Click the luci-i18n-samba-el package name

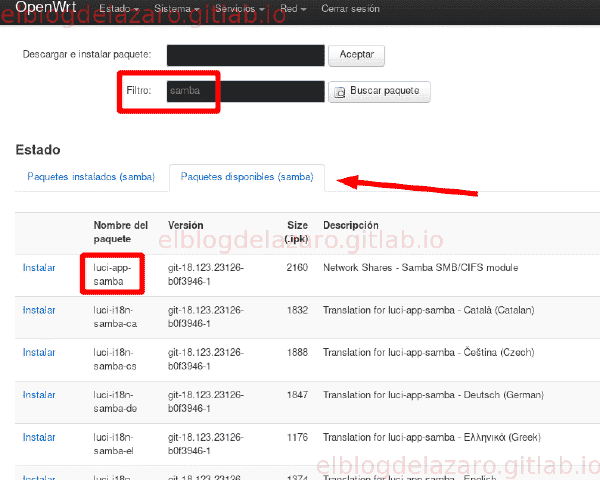114,444
